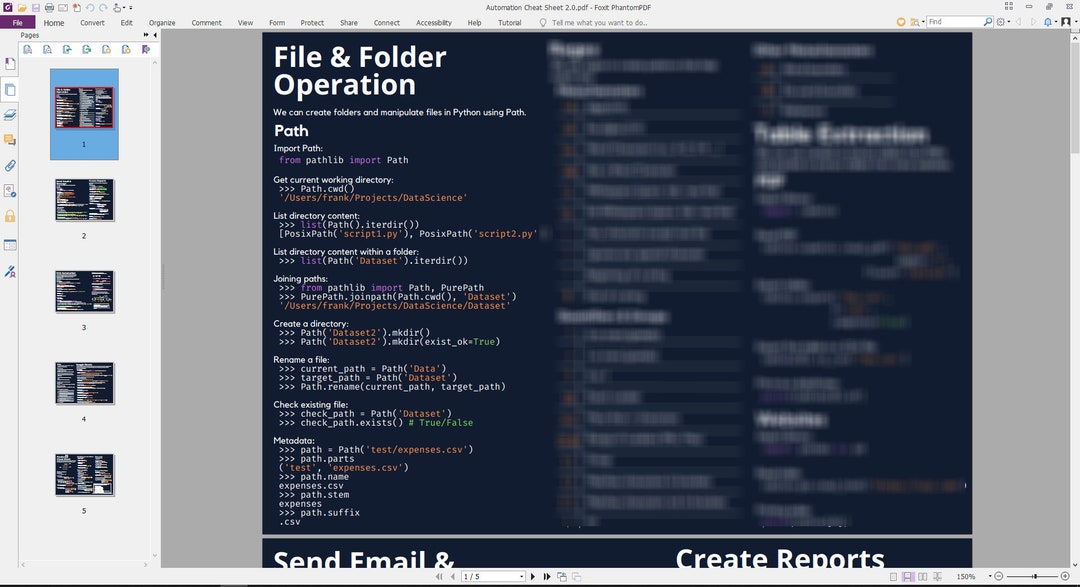The width and height of the screenshot is (1080, 587).
Task: Click the Tutorial menu item
Action: point(510,22)
